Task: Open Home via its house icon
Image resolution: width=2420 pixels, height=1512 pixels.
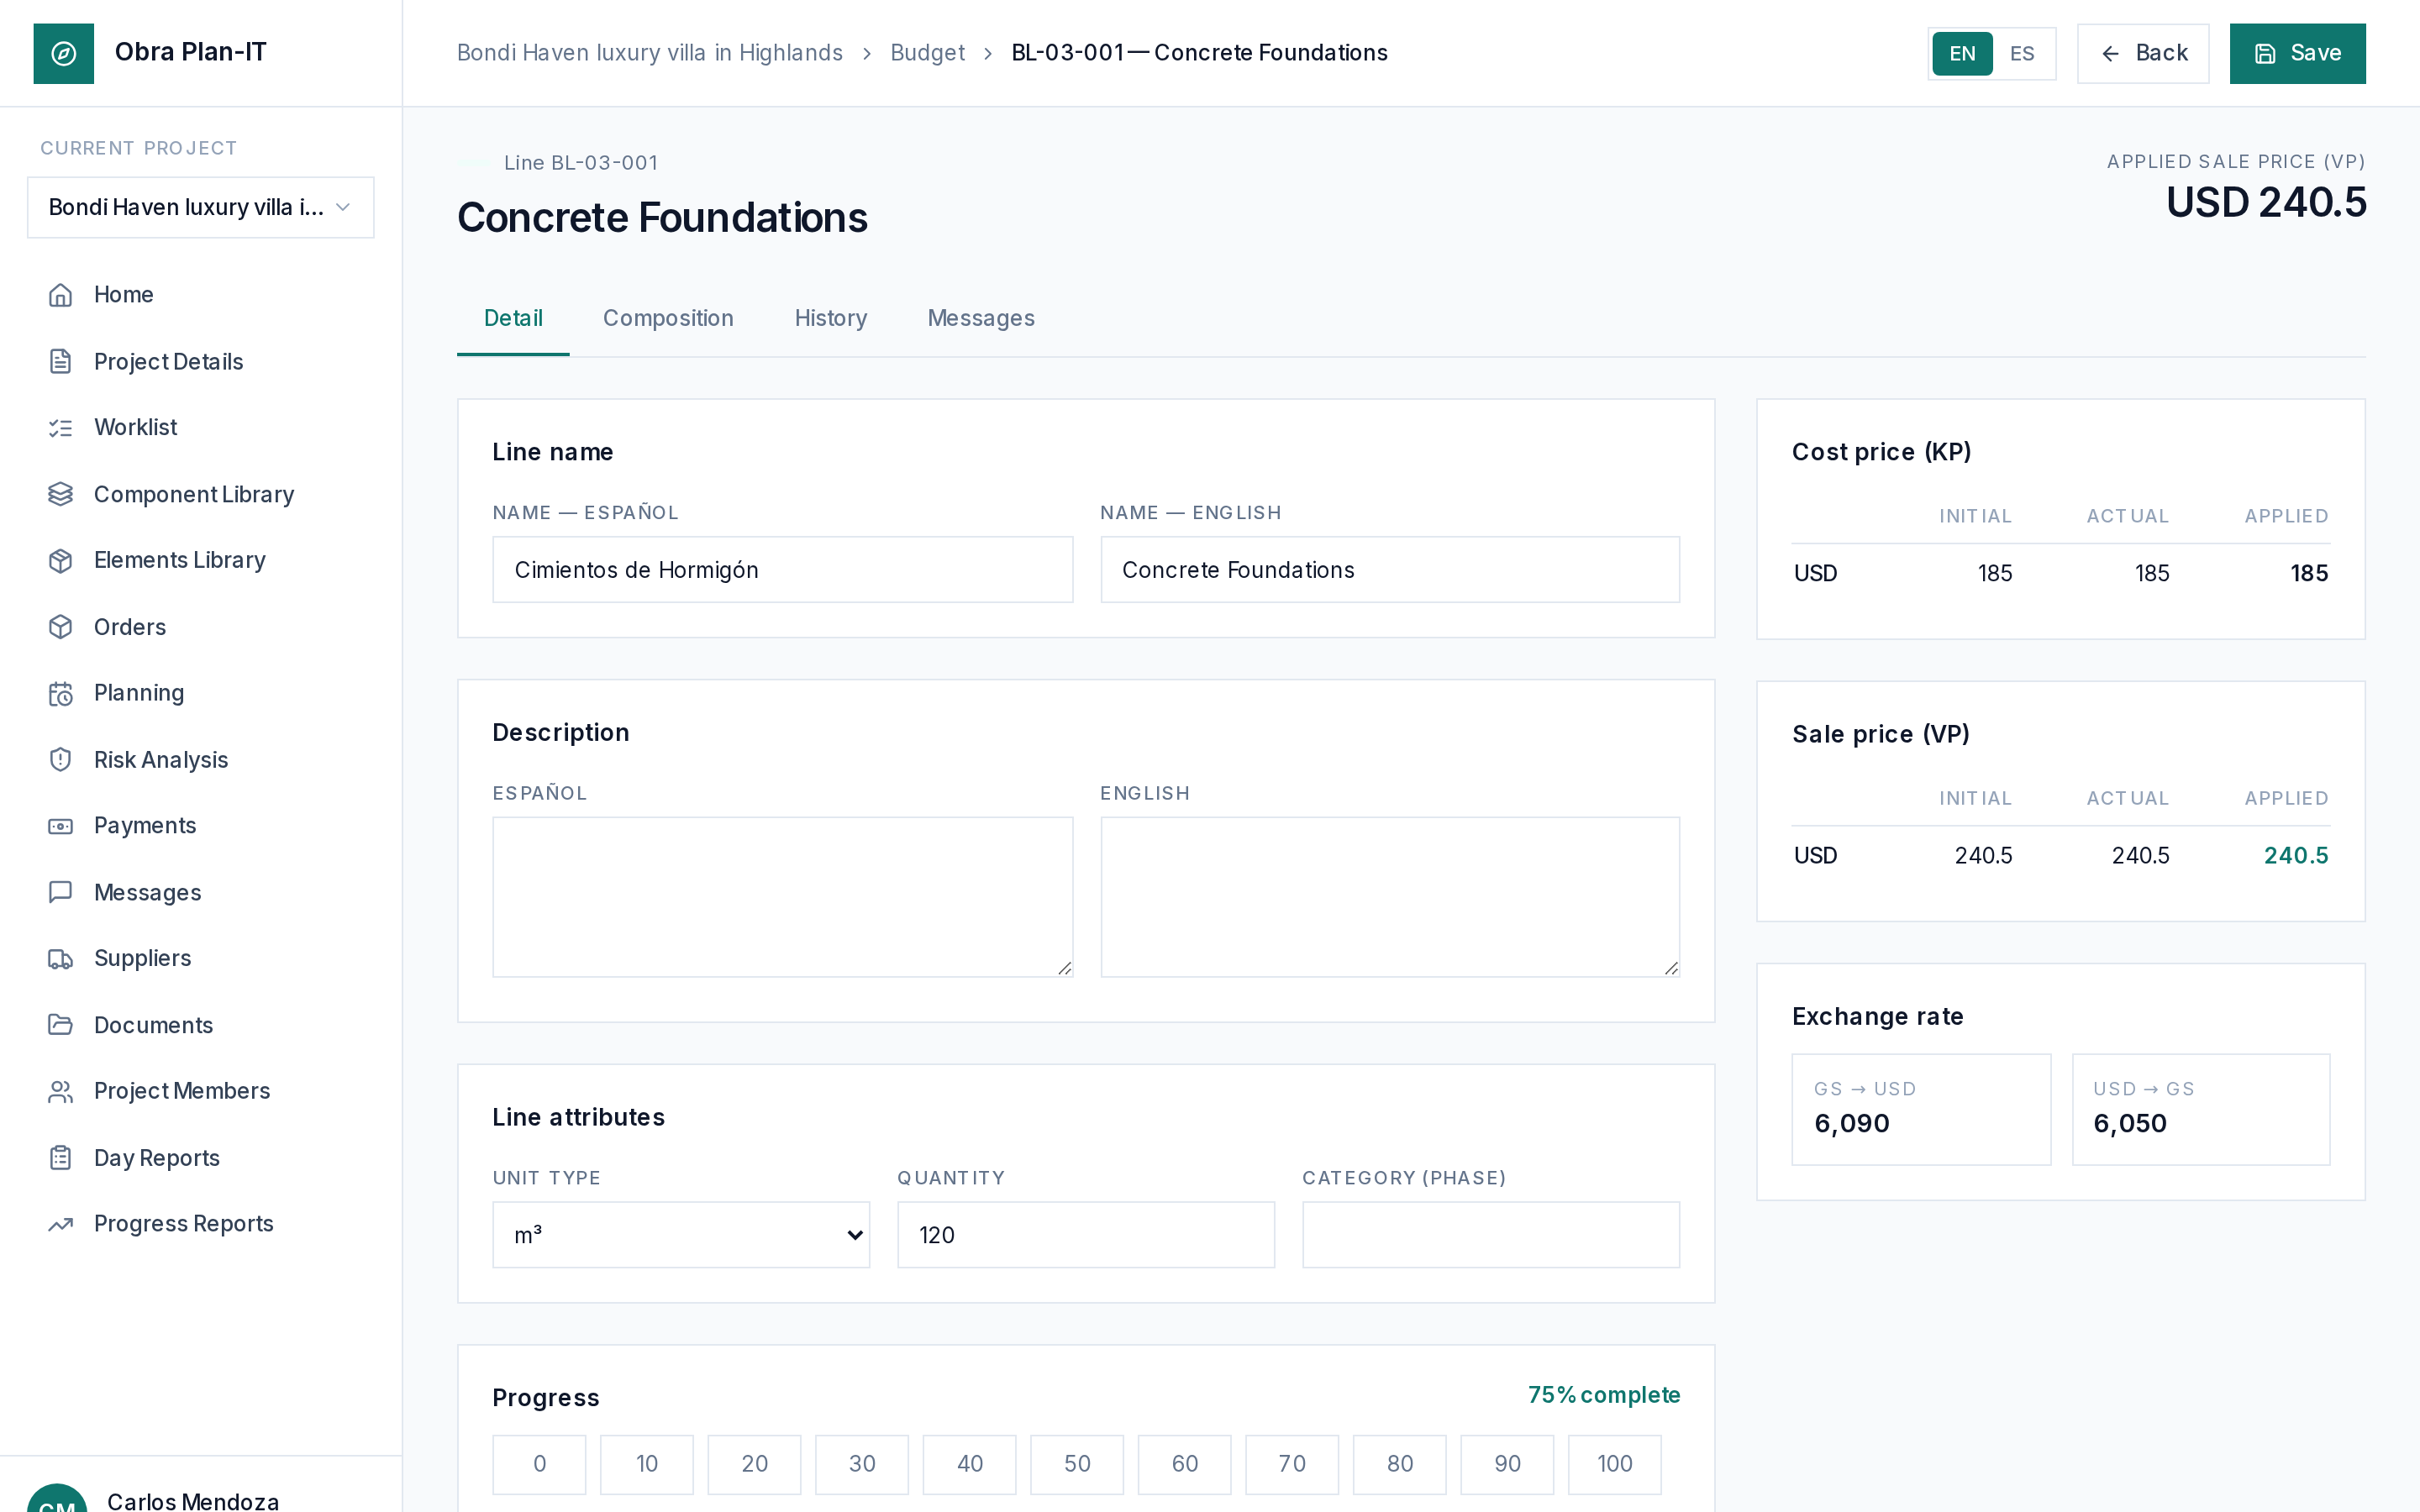Action: pyautogui.click(x=61, y=295)
